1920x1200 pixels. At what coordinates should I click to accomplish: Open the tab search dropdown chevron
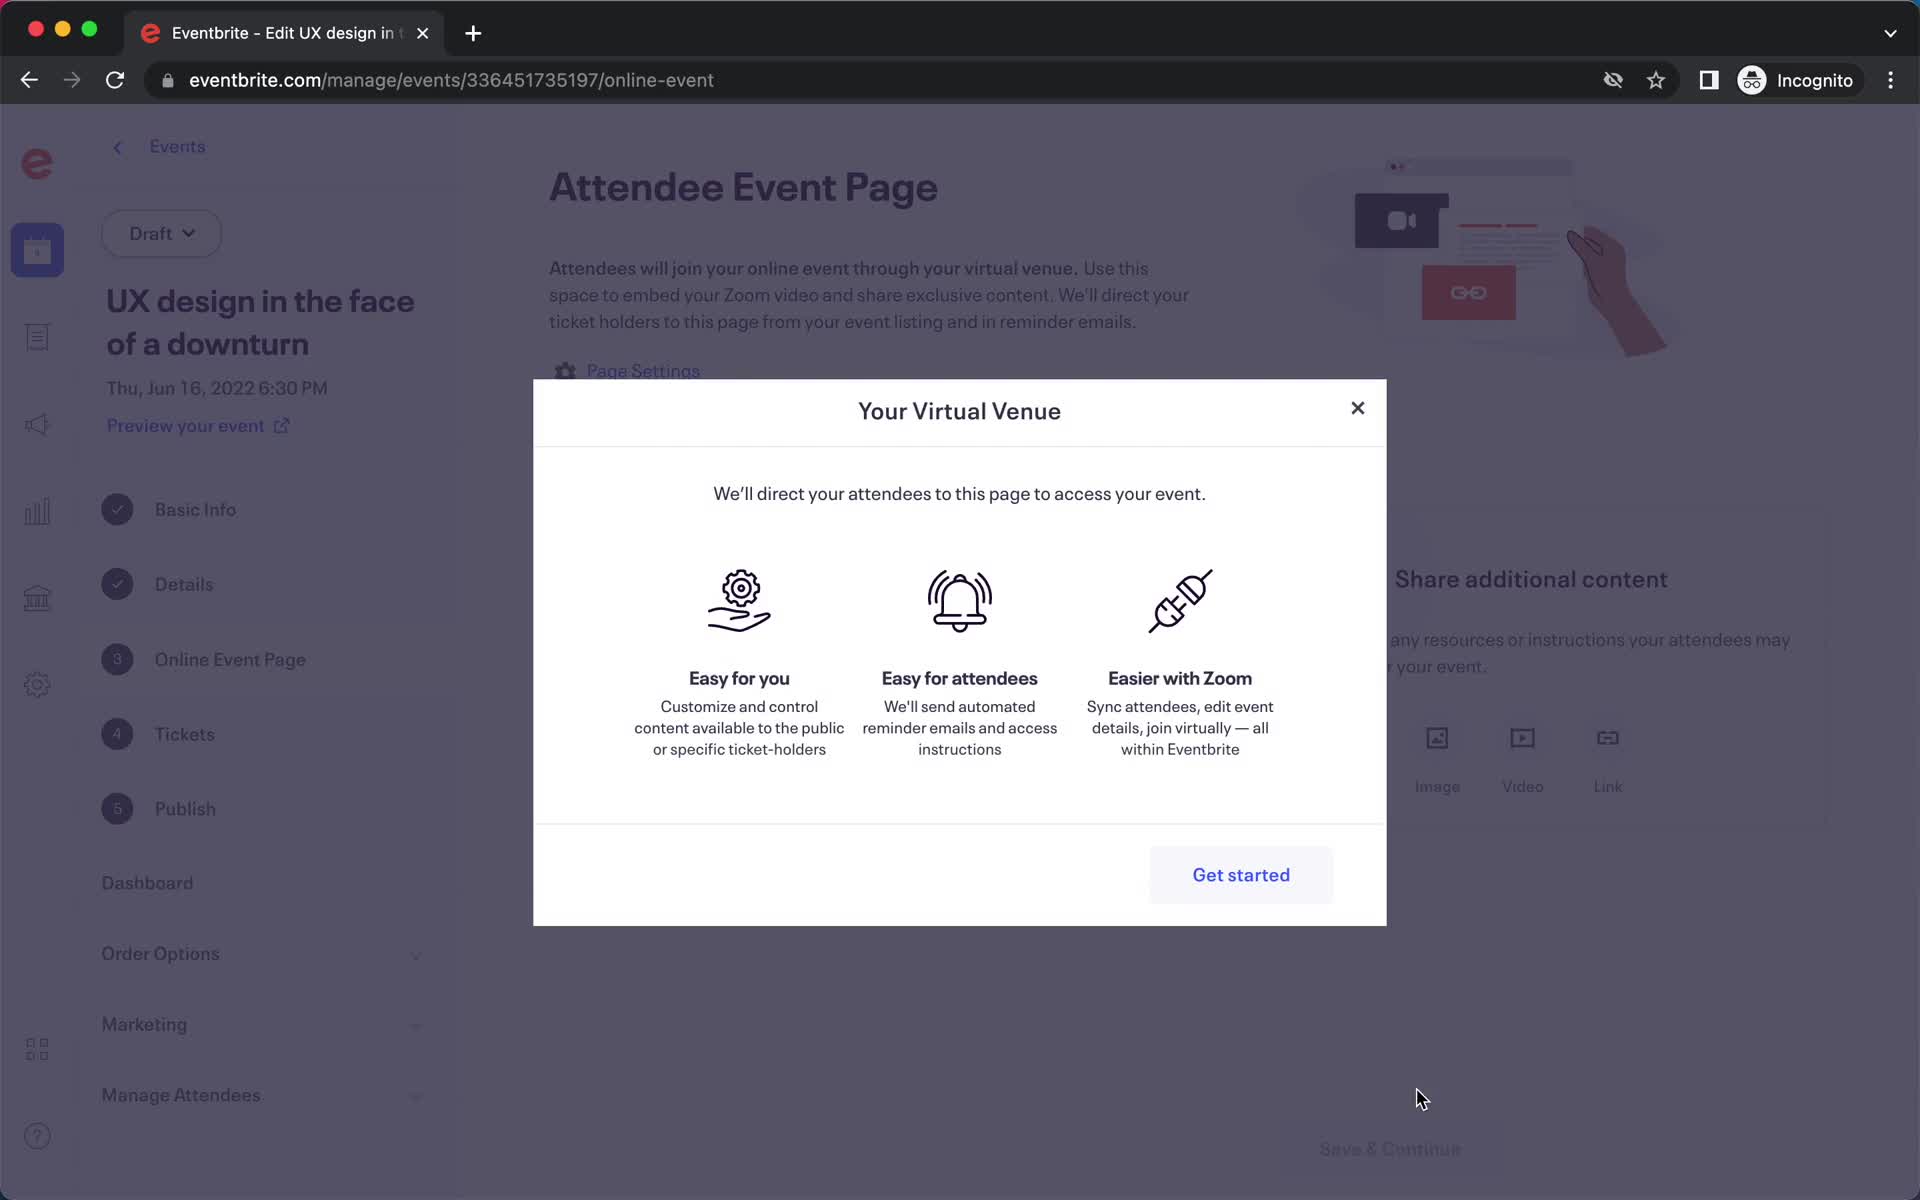click(x=1890, y=33)
